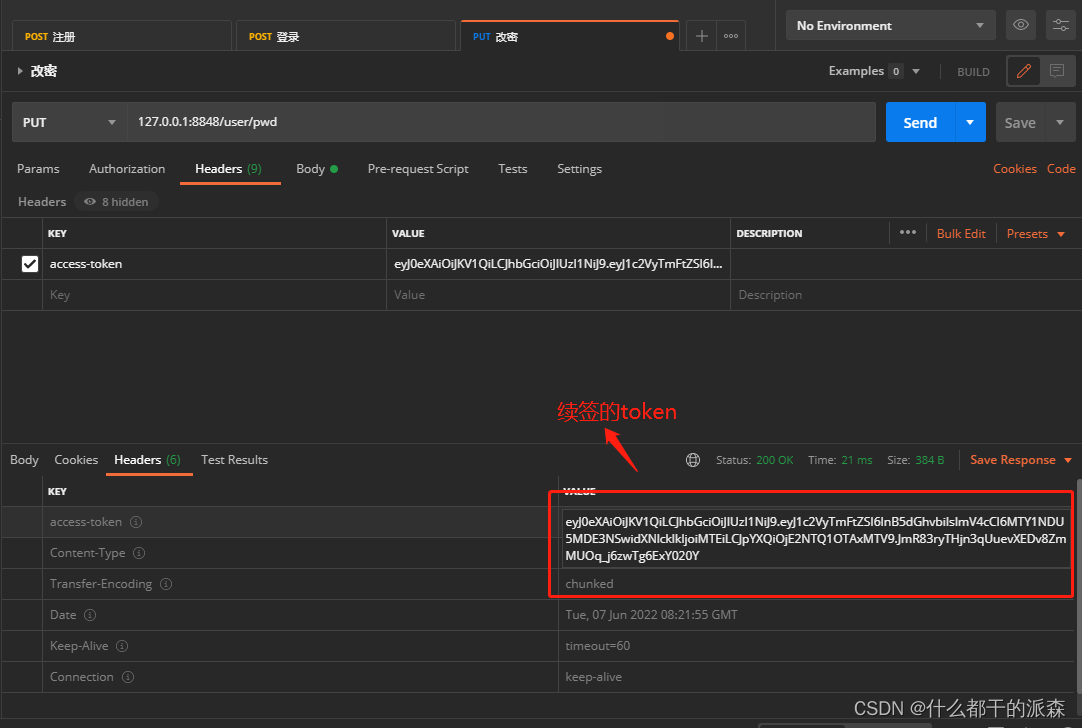
Task: Open Code snippet link
Action: click(1061, 169)
